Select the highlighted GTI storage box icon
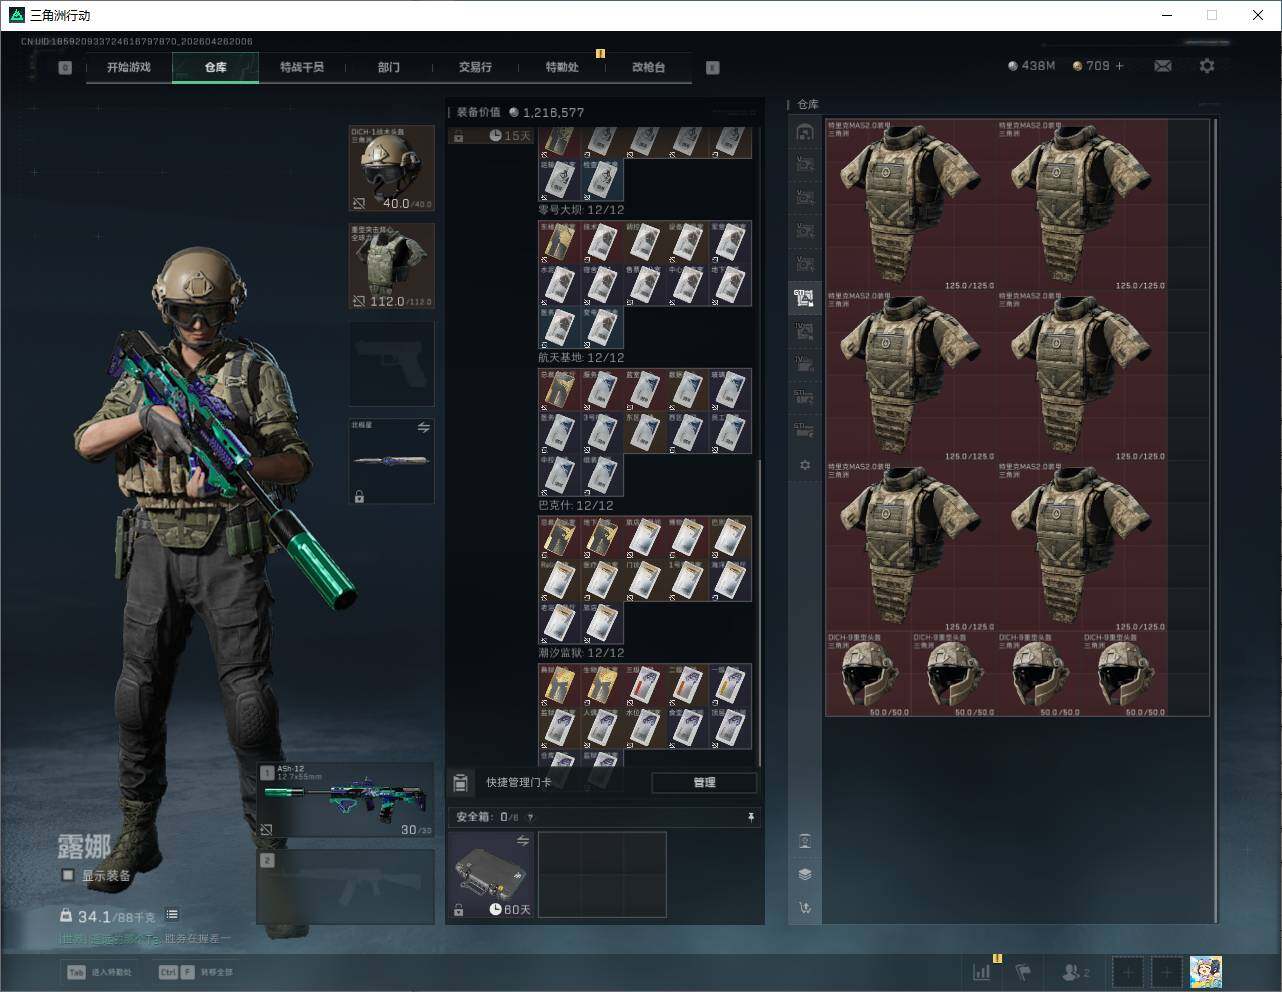This screenshot has height=992, width=1282. click(805, 297)
